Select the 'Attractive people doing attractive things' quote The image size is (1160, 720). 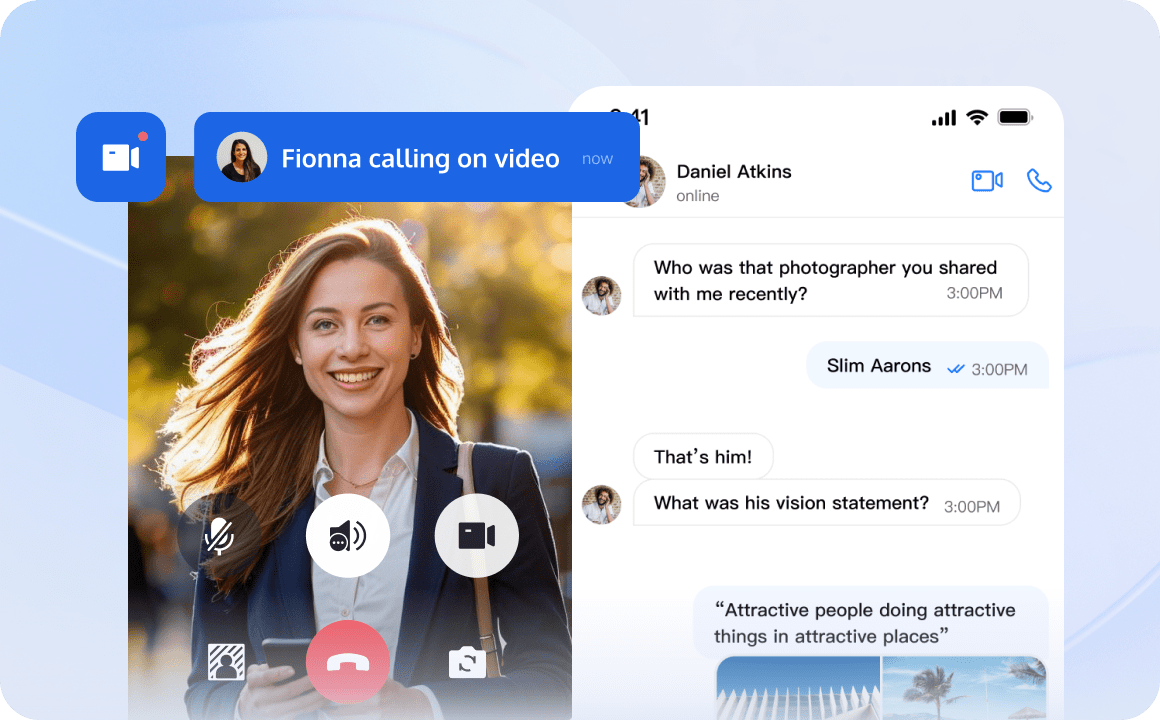(x=871, y=622)
